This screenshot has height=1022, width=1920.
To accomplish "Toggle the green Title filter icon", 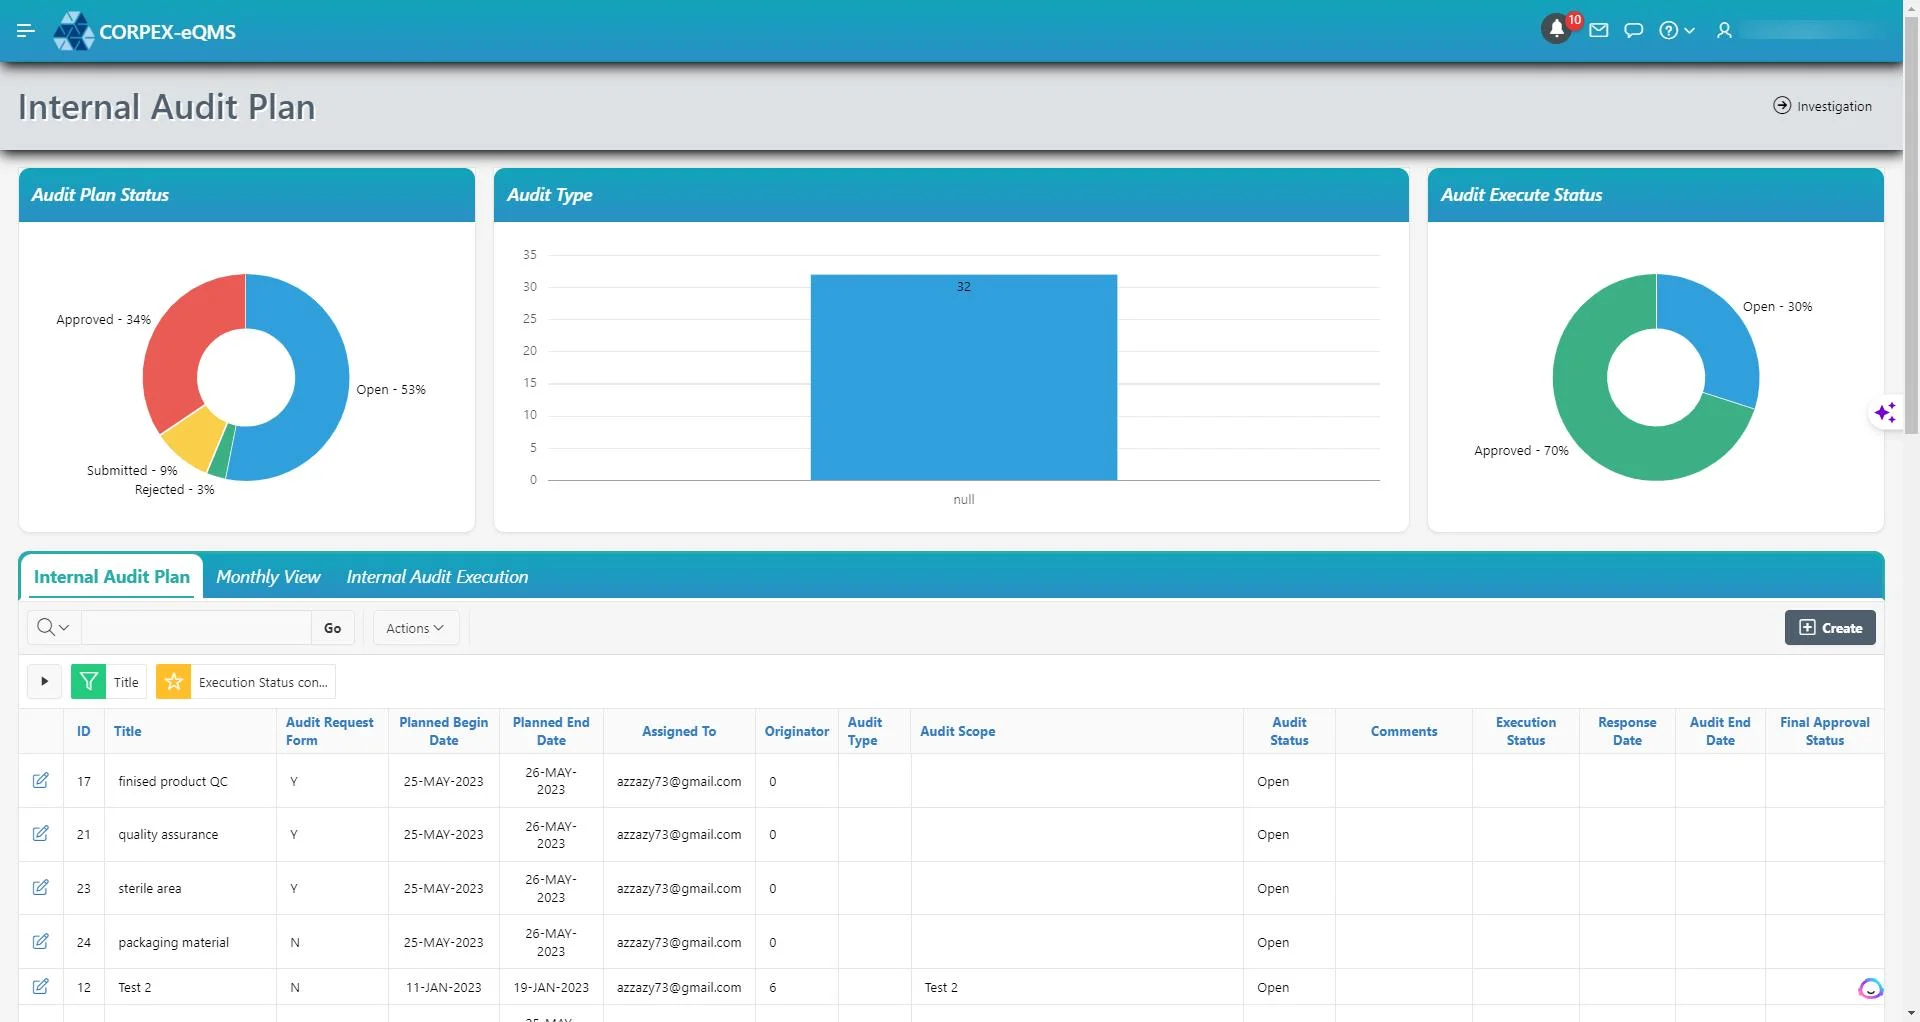I will point(88,682).
